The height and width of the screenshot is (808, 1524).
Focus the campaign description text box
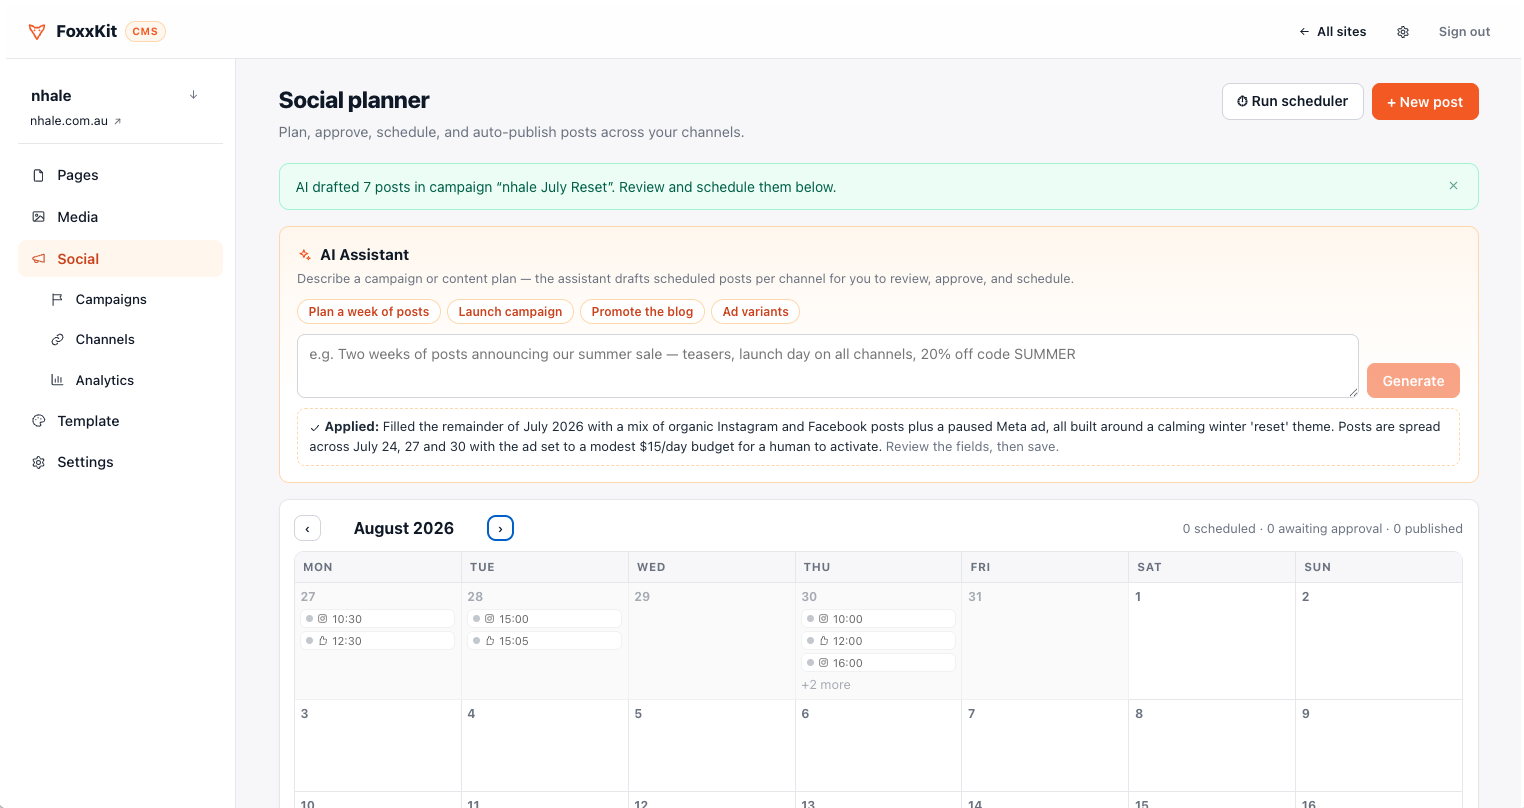pyautogui.click(x=828, y=366)
